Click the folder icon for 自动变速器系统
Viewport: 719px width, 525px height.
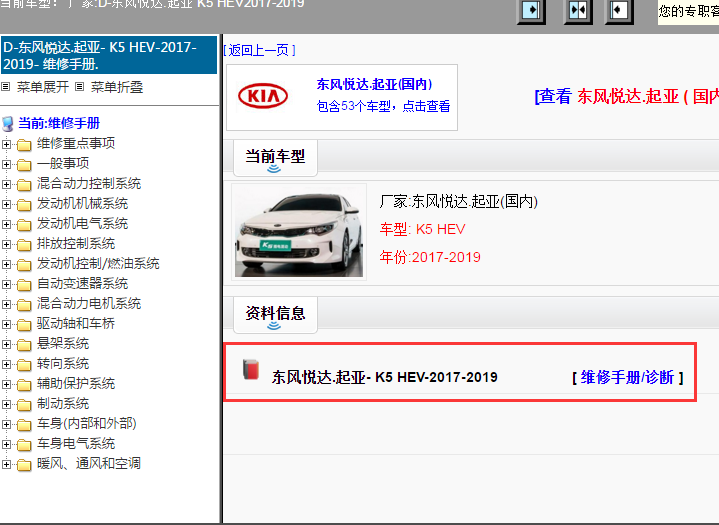[24, 285]
